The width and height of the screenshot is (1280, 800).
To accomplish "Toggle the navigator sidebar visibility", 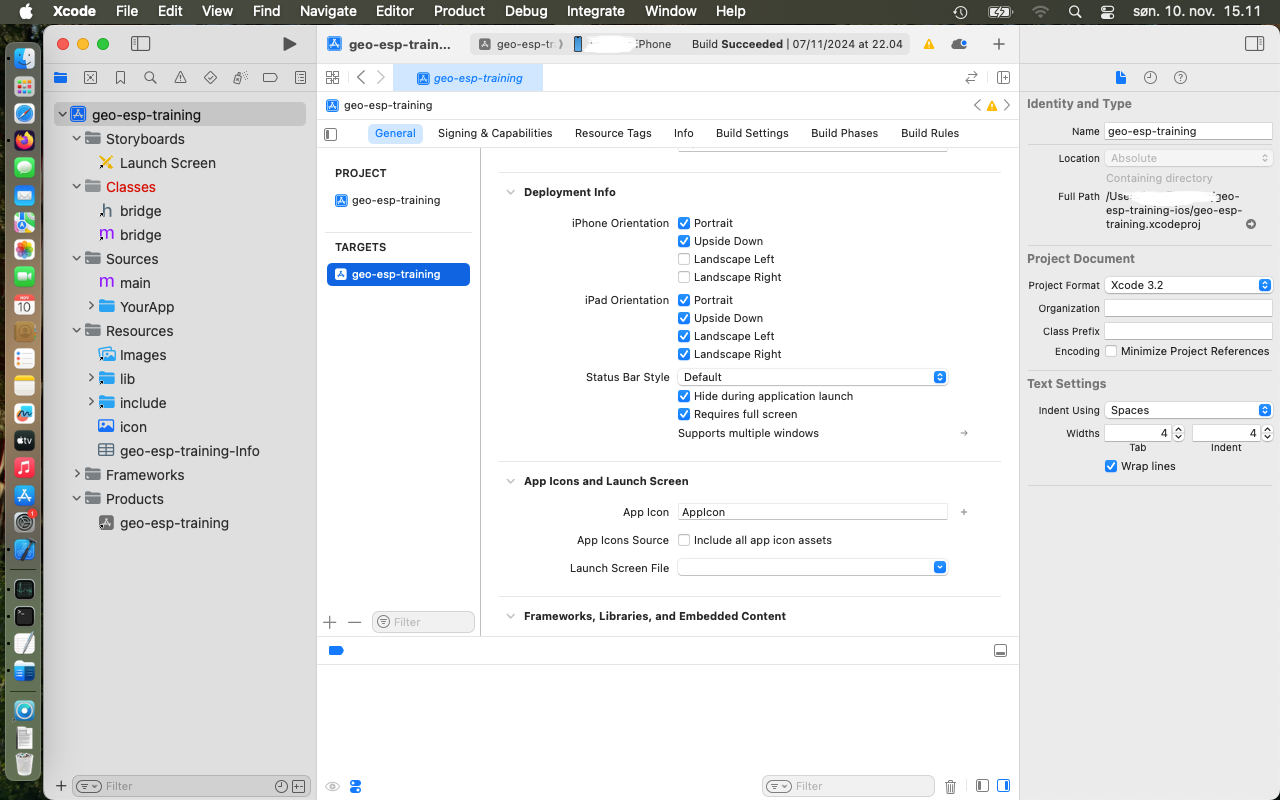I will (141, 44).
